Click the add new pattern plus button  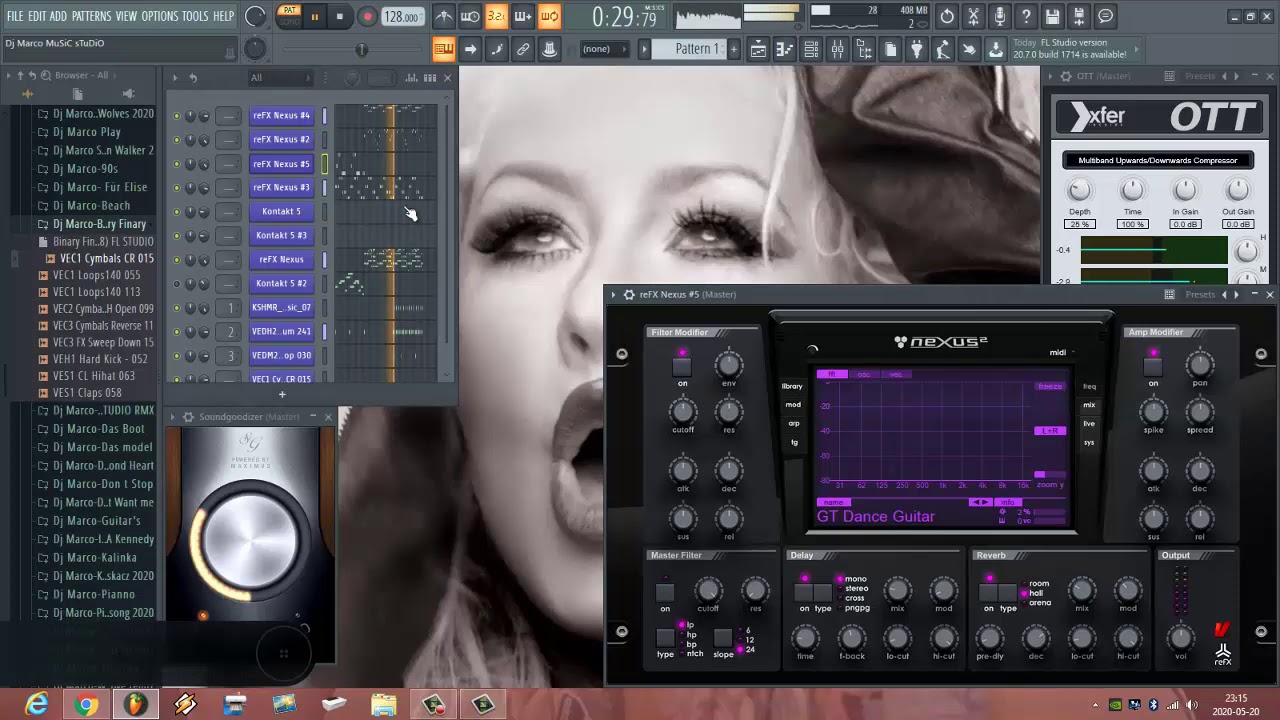pyautogui.click(x=733, y=49)
